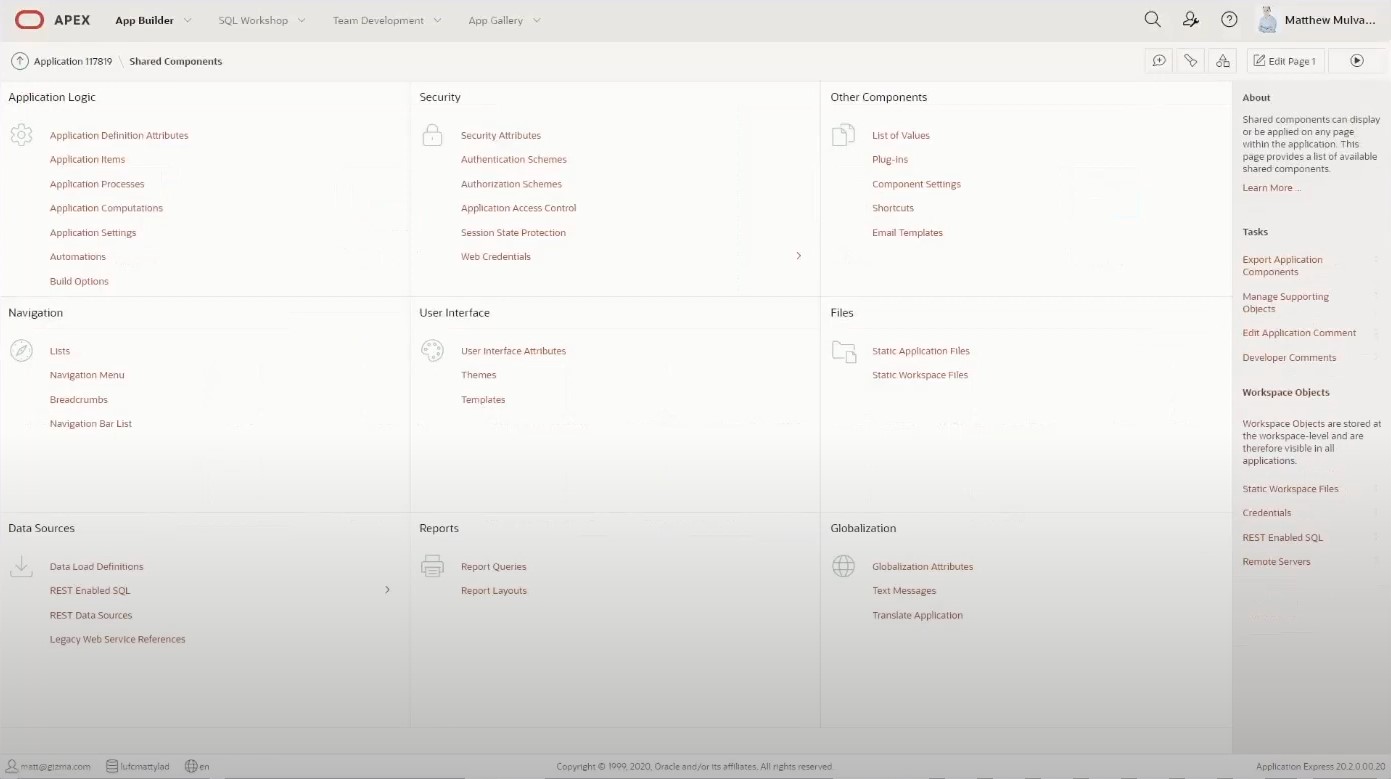Click Learn More in the About panel
Viewport: 1391px width, 779px height.
click(1271, 188)
